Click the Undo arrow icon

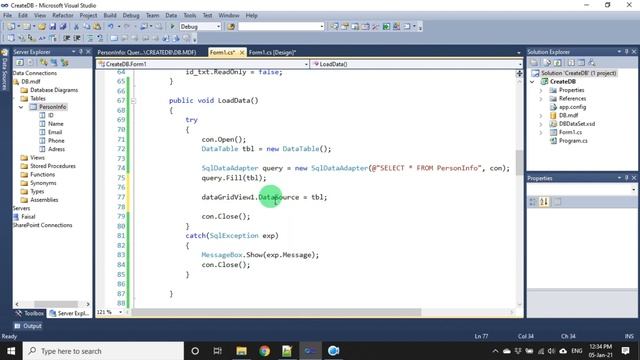pos(111,27)
